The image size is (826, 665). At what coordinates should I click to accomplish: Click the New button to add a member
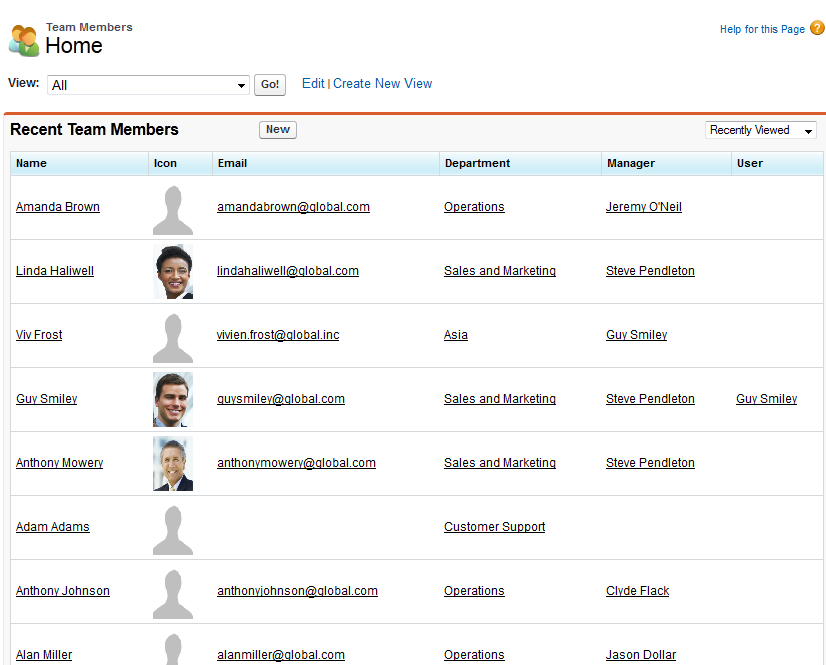[278, 129]
